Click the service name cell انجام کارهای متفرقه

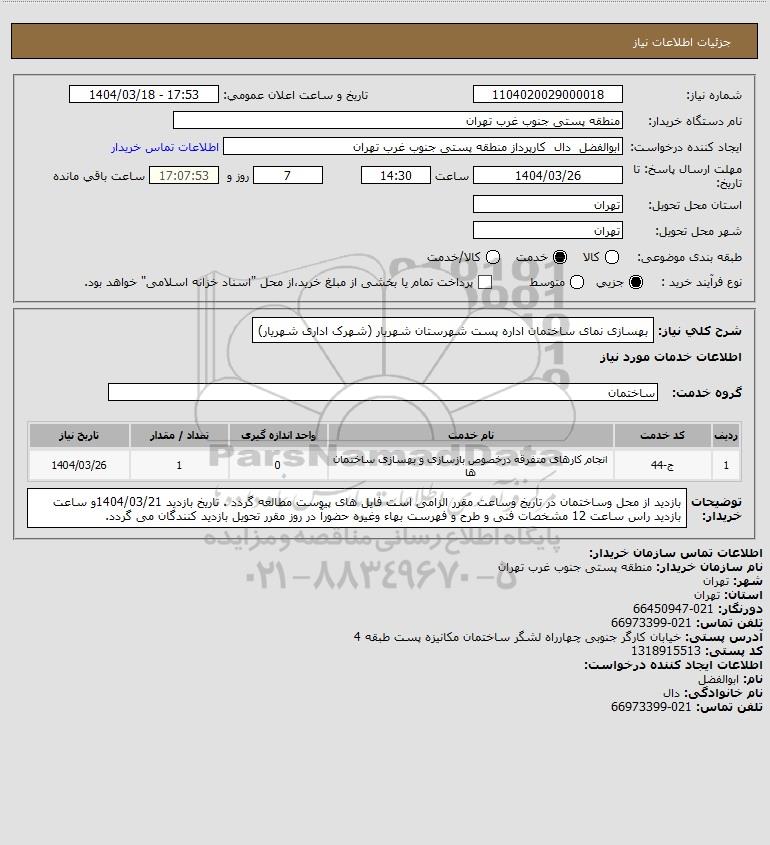click(471, 465)
